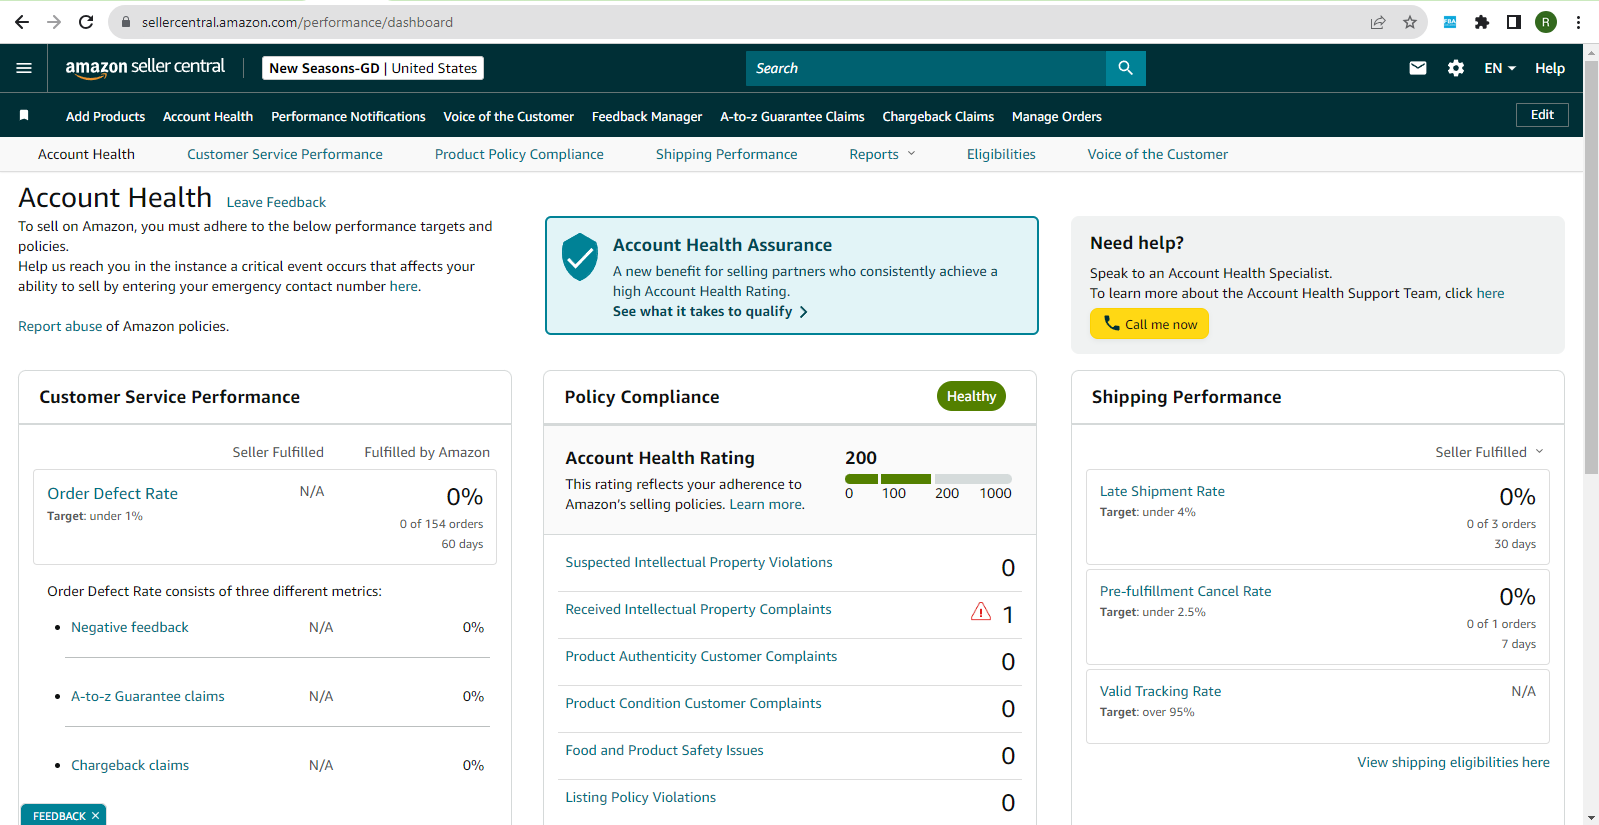Open Performance Notifications in the top bar
This screenshot has height=825, width=1599.
pyautogui.click(x=348, y=116)
